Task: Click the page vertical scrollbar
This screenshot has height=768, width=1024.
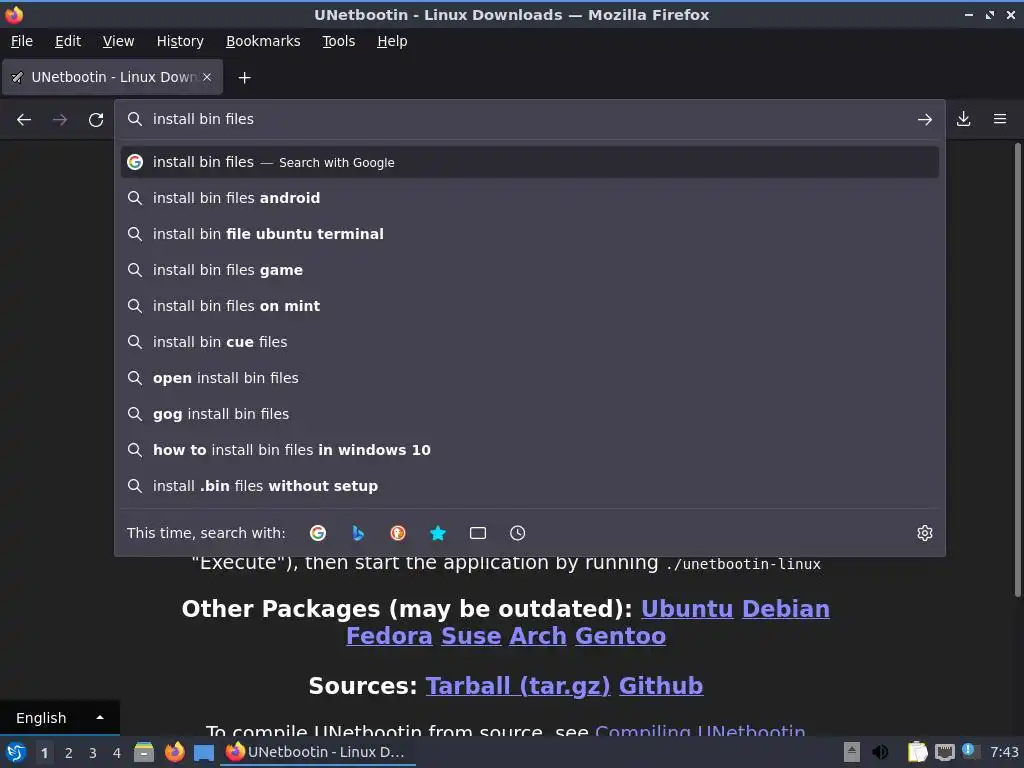Action: [1017, 369]
